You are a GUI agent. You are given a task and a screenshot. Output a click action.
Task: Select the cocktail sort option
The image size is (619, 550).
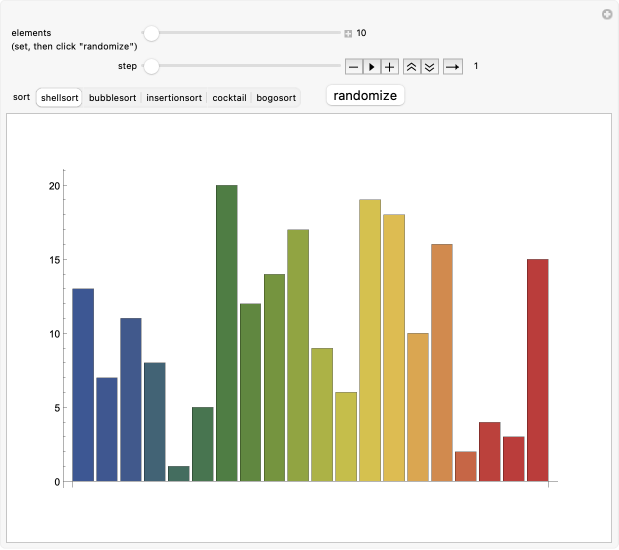[x=229, y=98]
